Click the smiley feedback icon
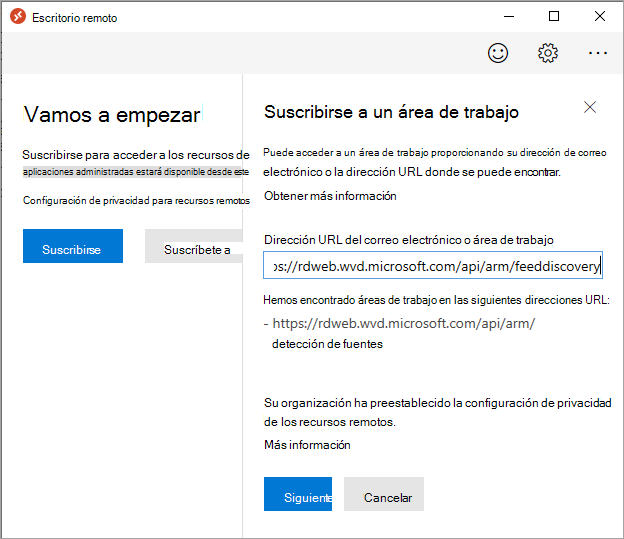The width and height of the screenshot is (624, 539). [x=498, y=53]
